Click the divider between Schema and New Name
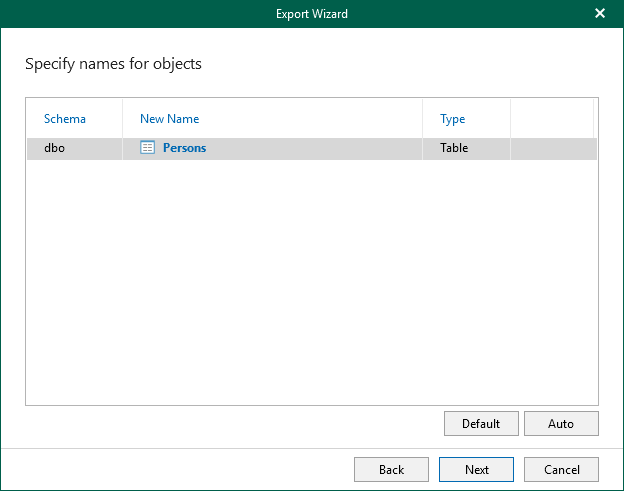Screen dimensions: 624x491 click(x=122, y=119)
